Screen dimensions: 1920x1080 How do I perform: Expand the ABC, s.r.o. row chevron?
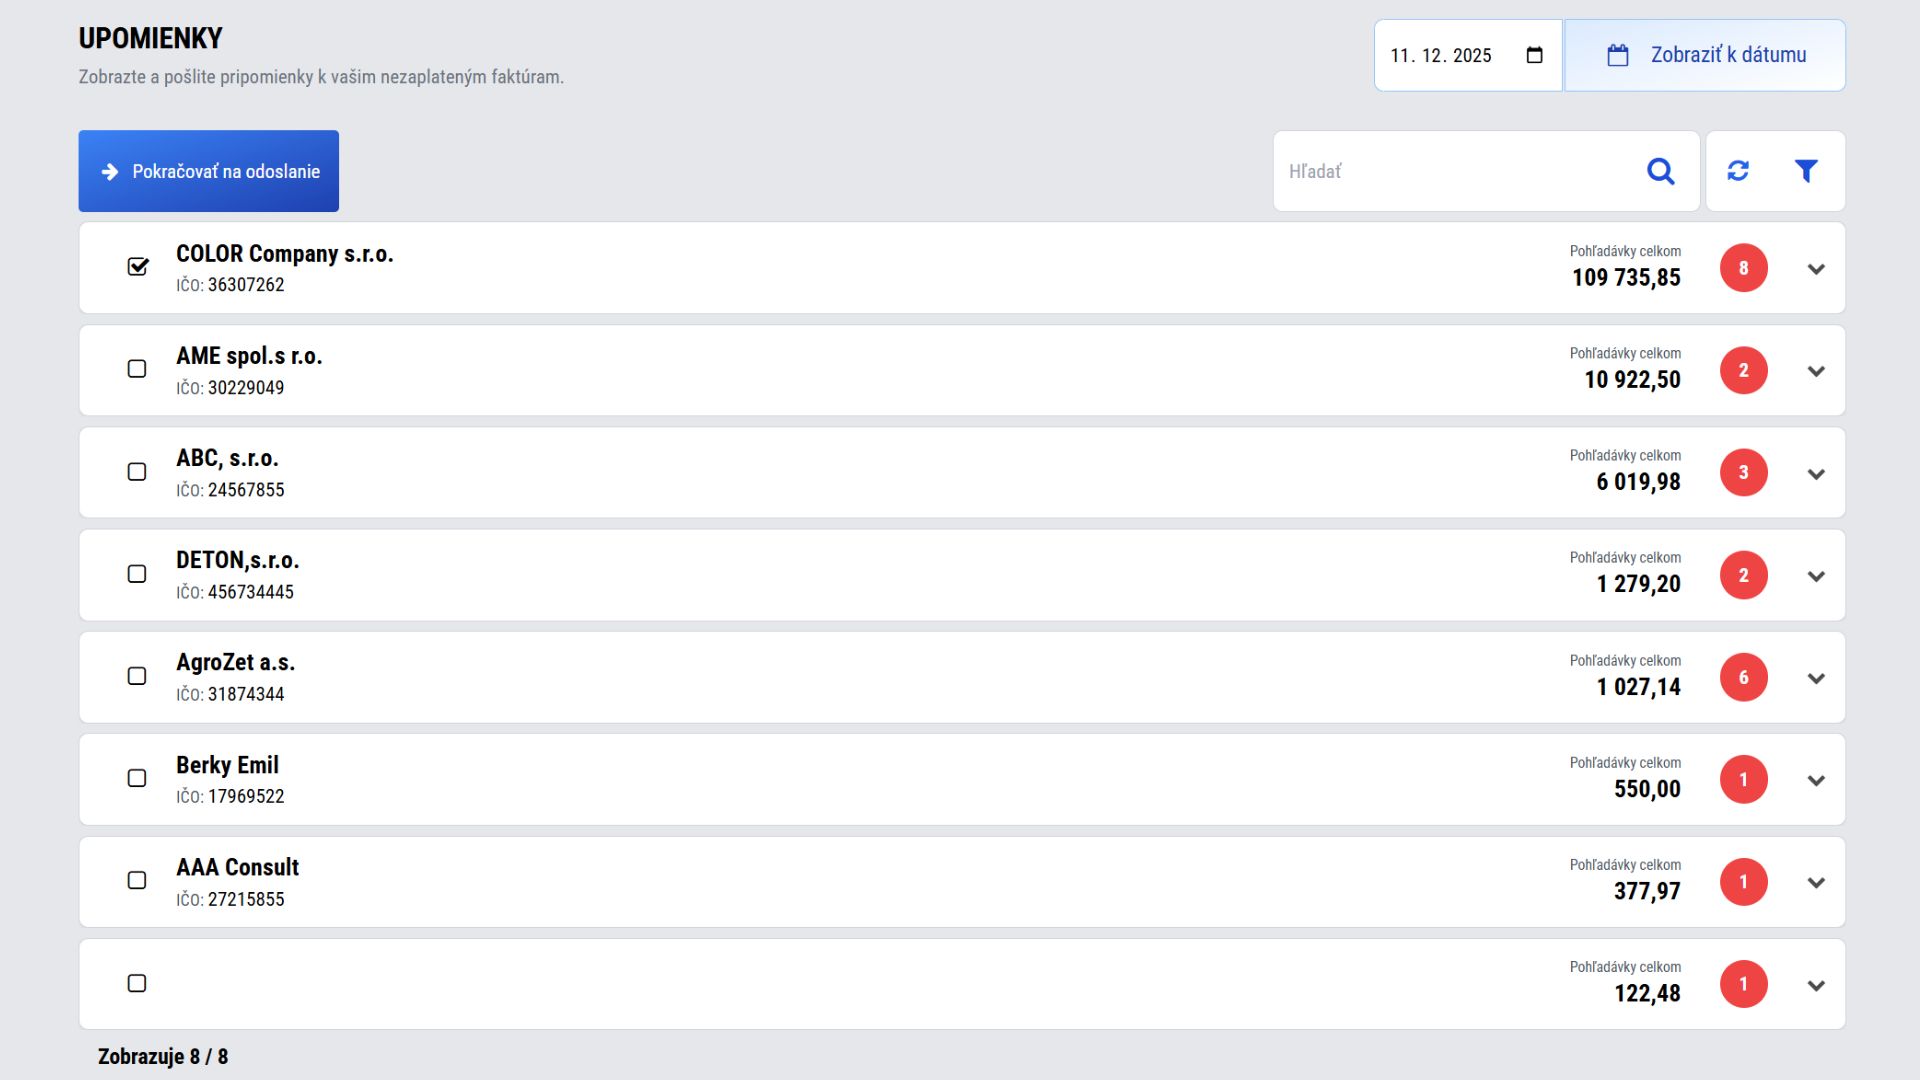pos(1816,474)
